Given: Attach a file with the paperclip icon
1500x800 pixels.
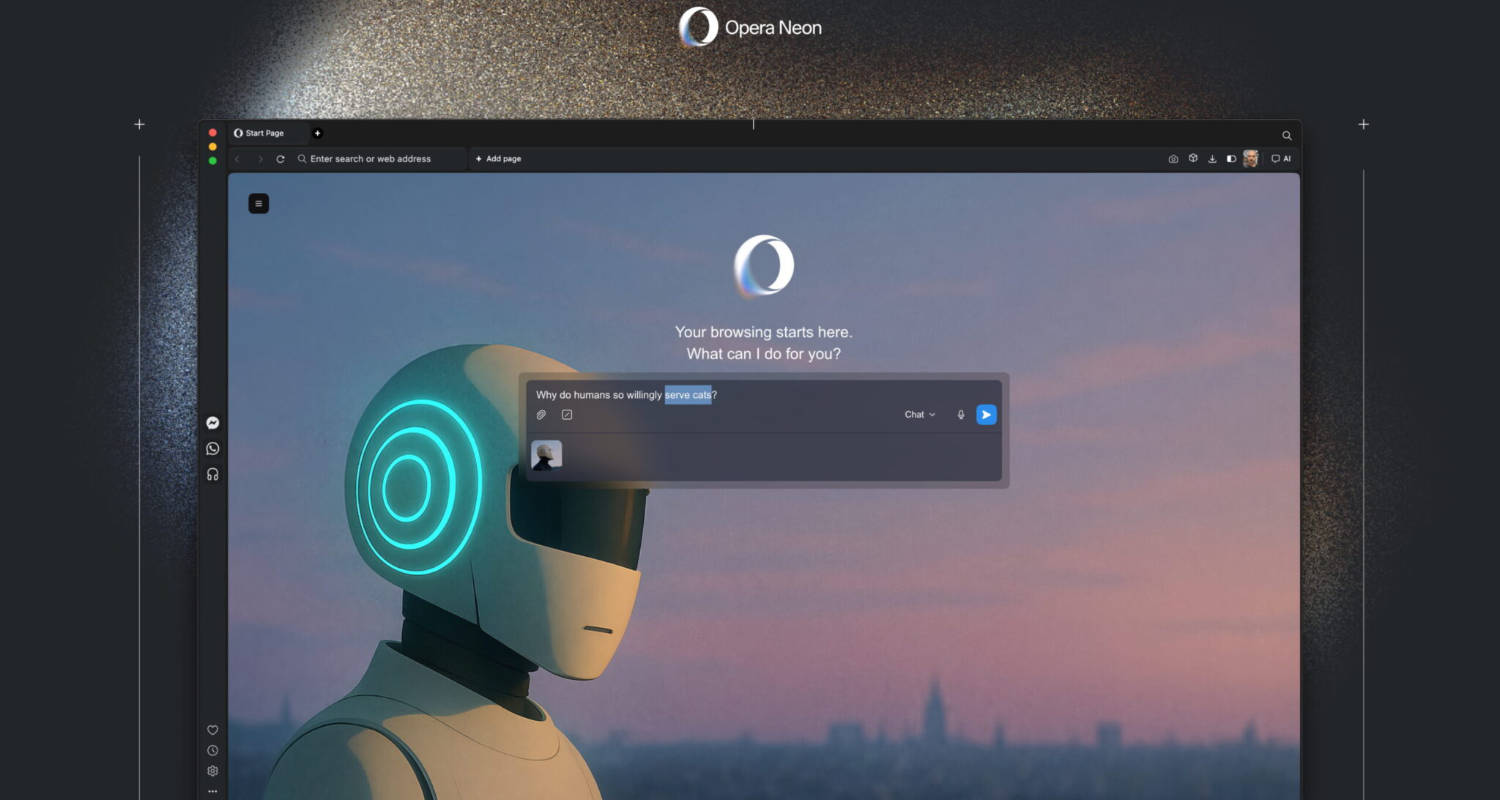Looking at the screenshot, I should click(541, 415).
